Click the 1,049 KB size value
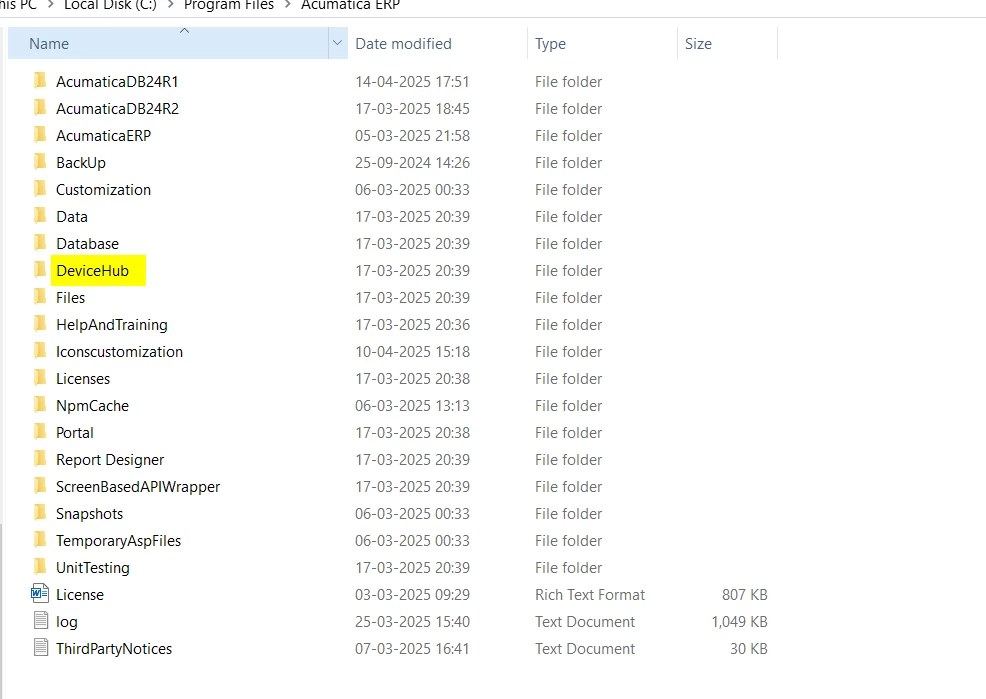The image size is (986, 699). [740, 622]
